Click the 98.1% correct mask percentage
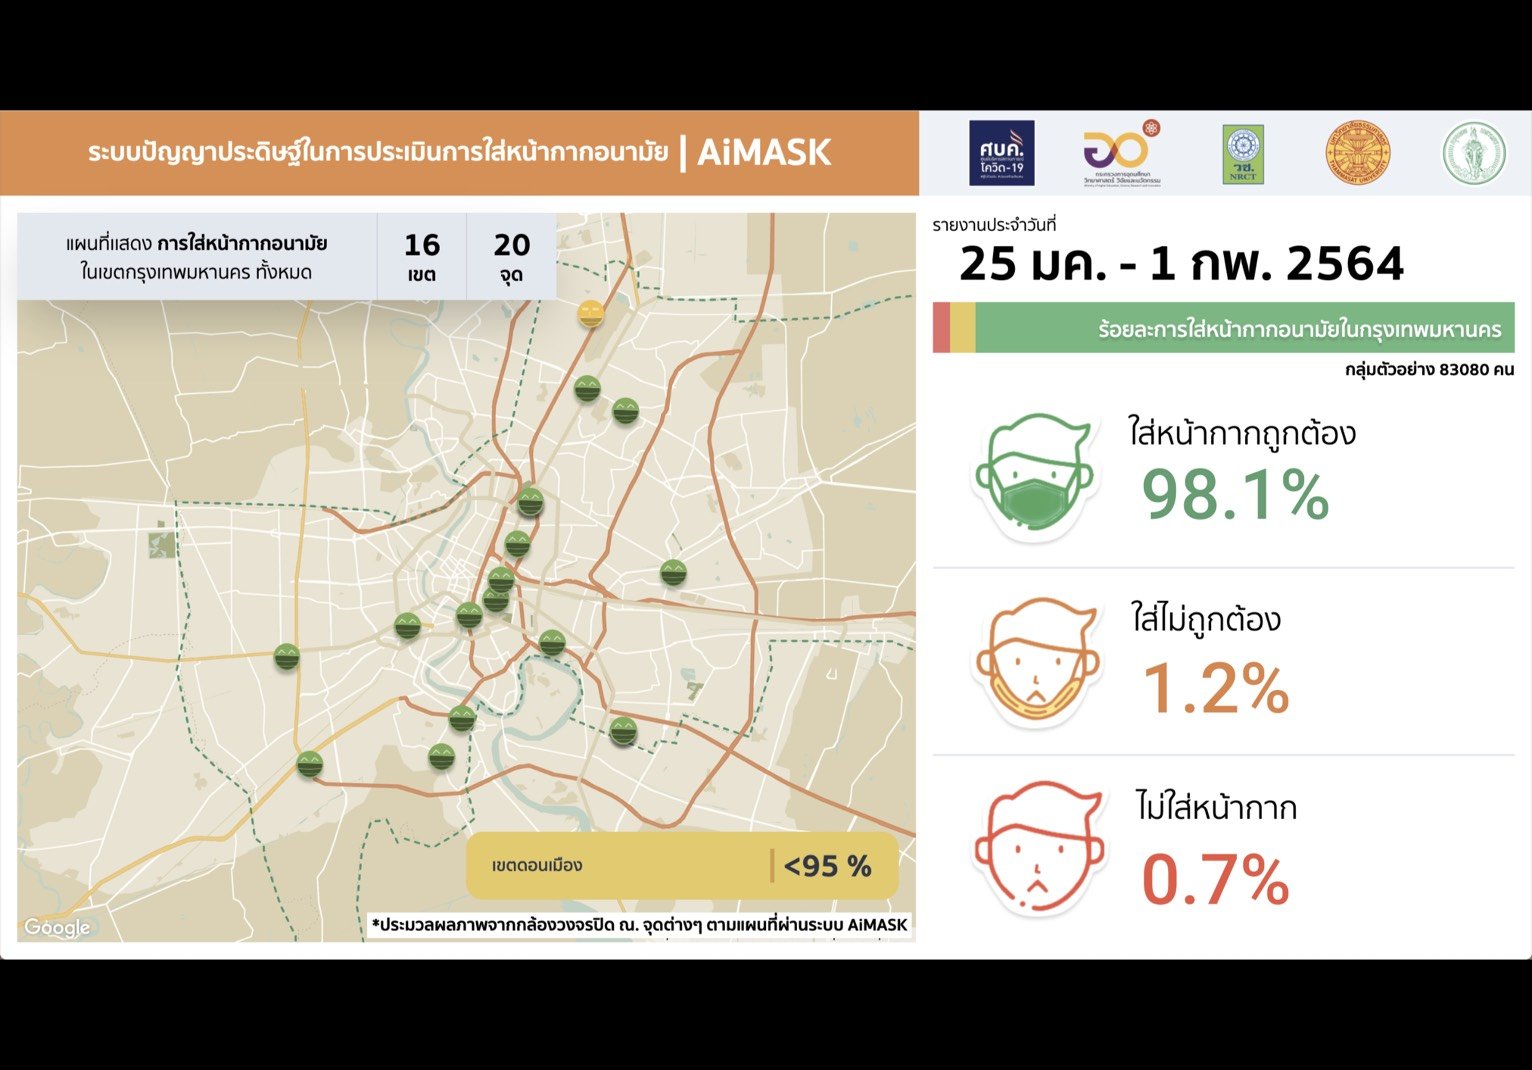The height and width of the screenshot is (1070, 1532). [1235, 496]
